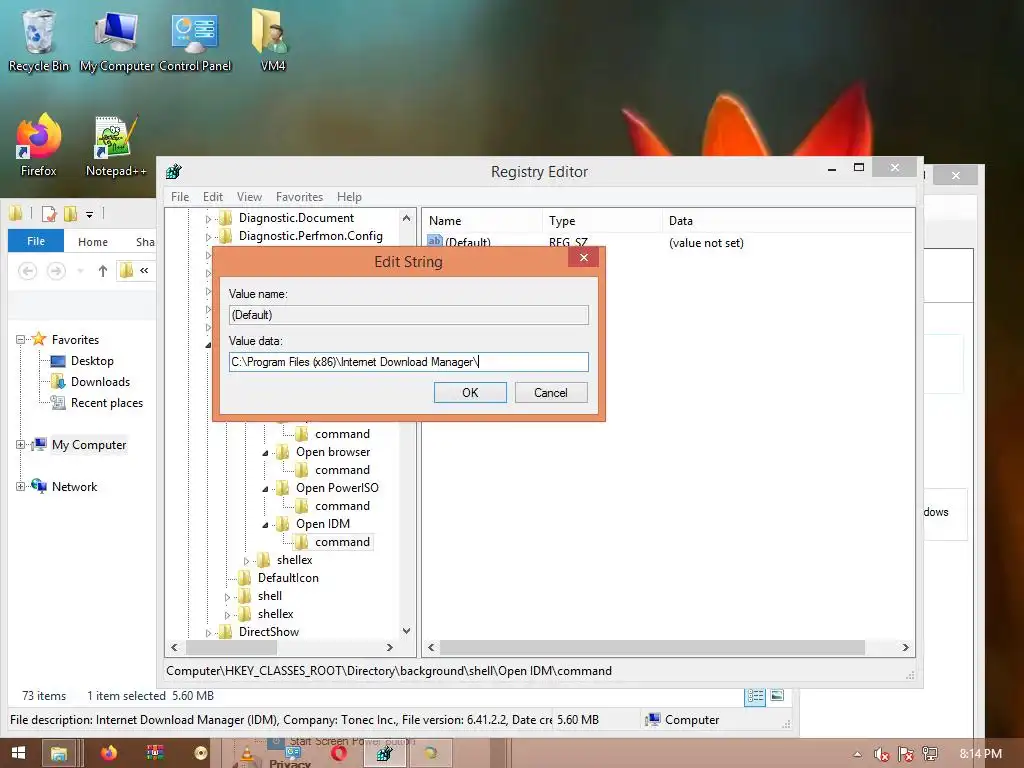This screenshot has width=1024, height=768.
Task: Click the Explorer back arrow button
Action: pyautogui.click(x=27, y=270)
